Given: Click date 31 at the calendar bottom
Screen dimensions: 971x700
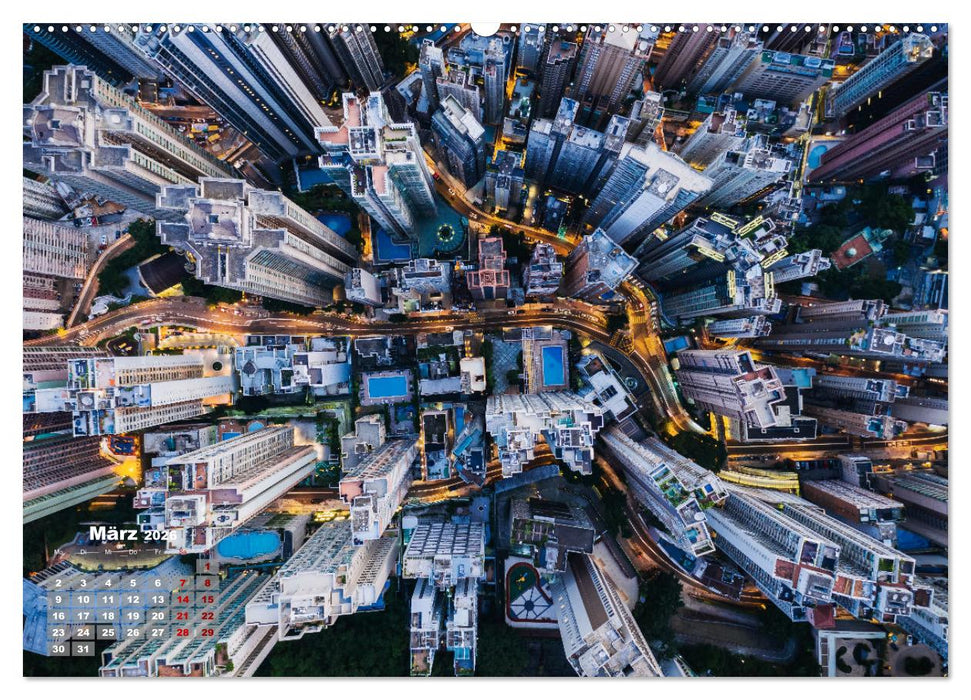Looking at the screenshot, I should point(83,649).
